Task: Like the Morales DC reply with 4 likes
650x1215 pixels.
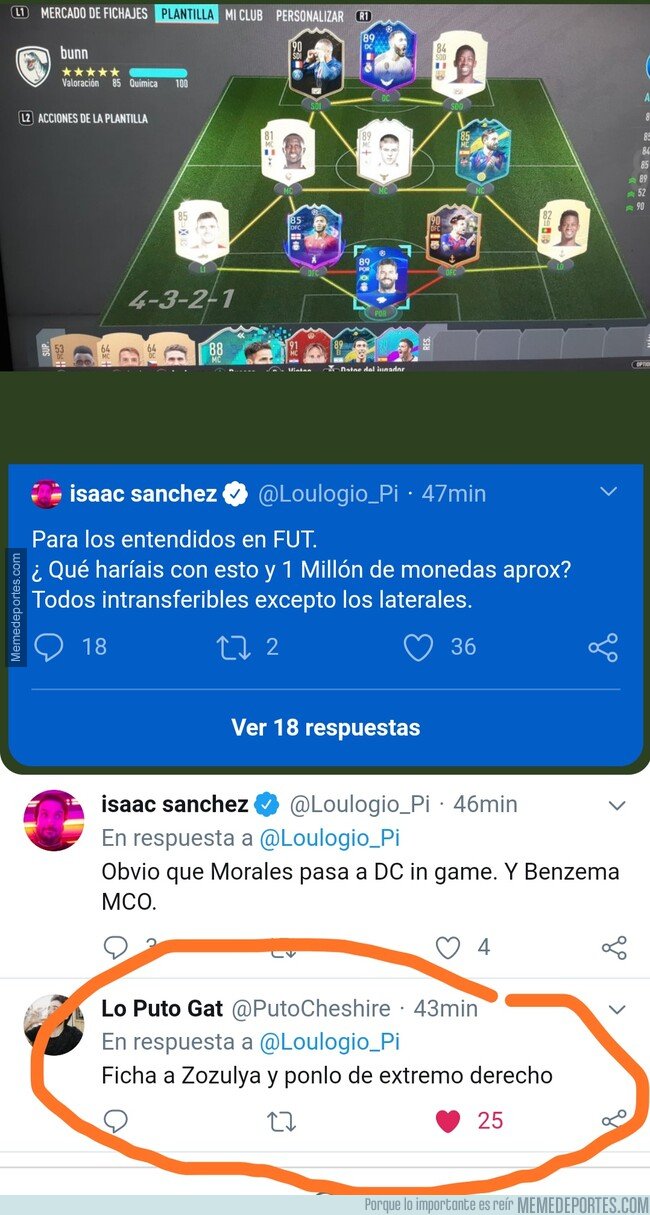Action: tap(448, 946)
